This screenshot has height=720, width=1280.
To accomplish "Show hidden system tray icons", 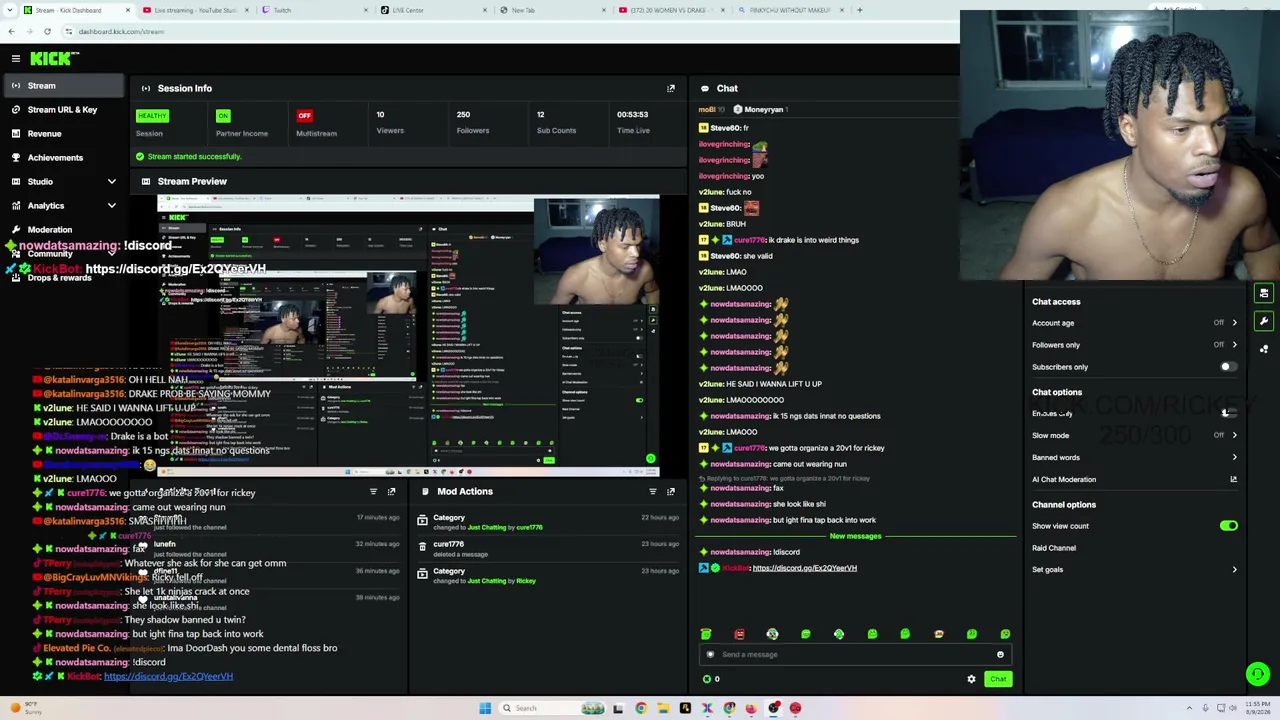I will point(1189,708).
